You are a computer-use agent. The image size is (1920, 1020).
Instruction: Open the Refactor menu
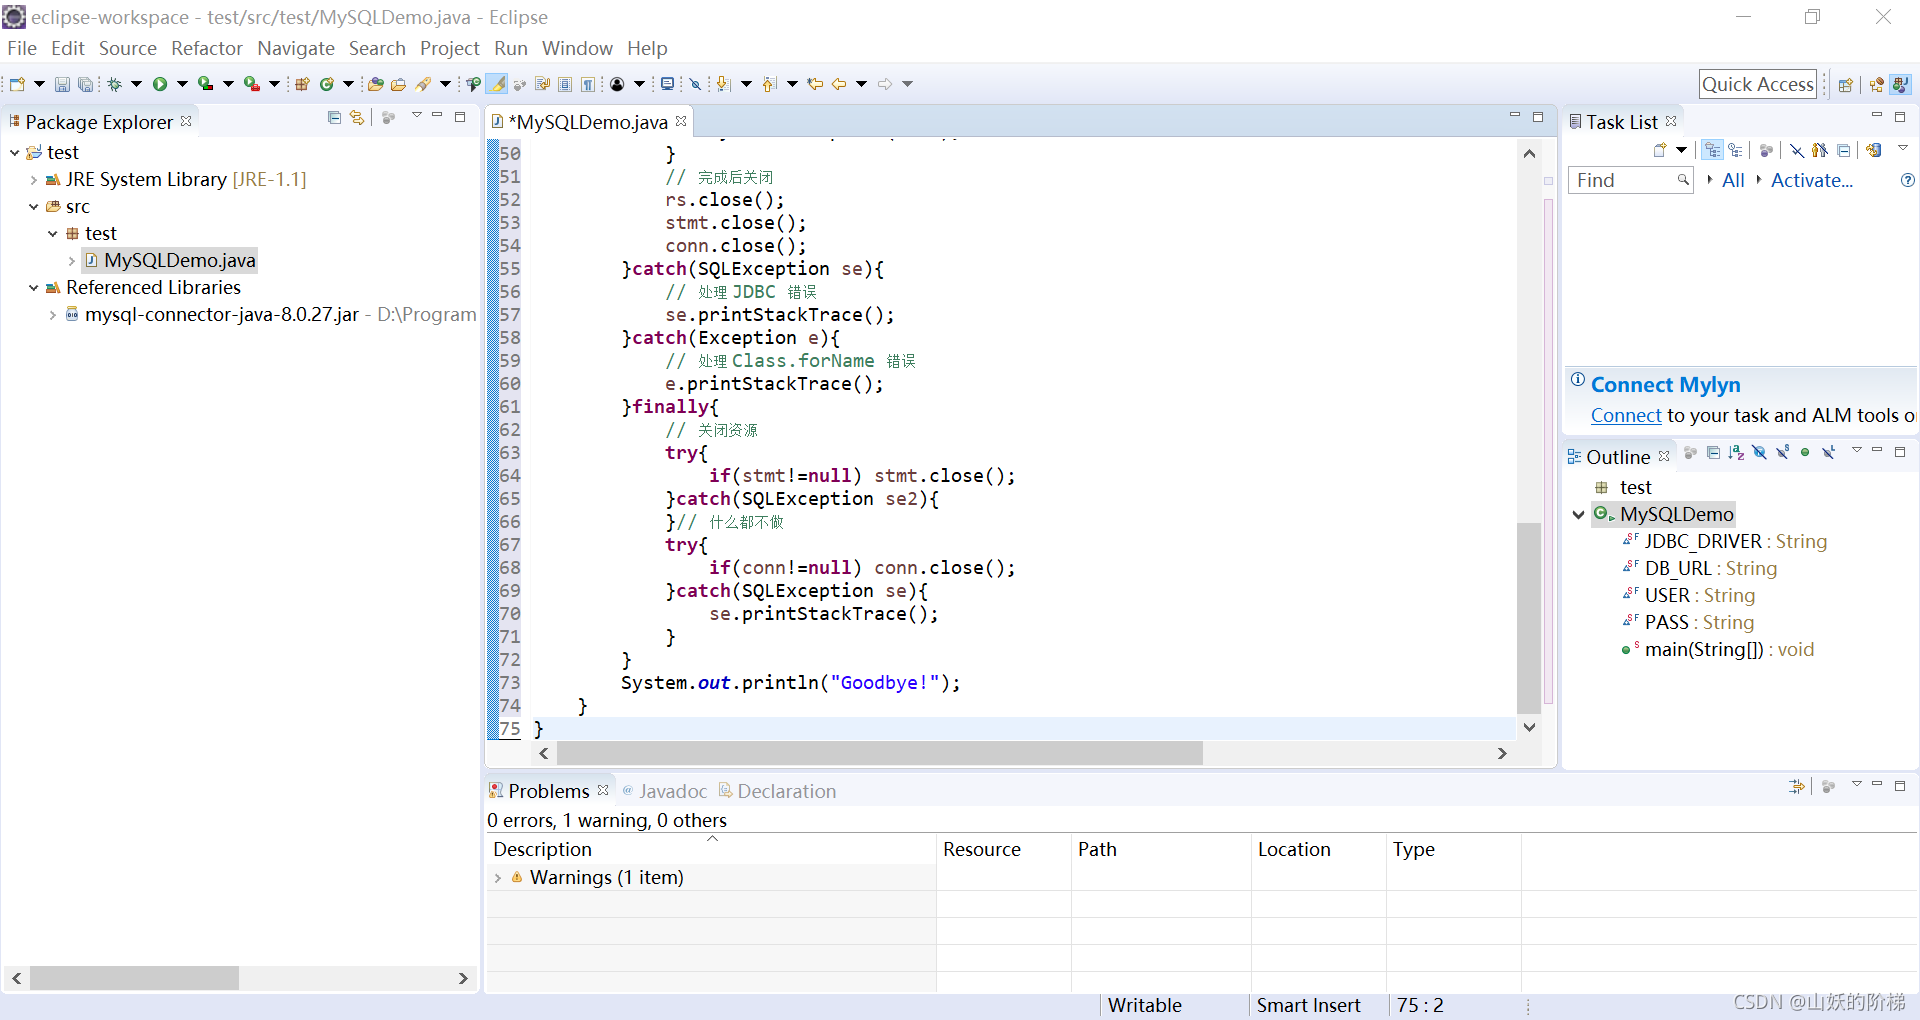tap(207, 48)
